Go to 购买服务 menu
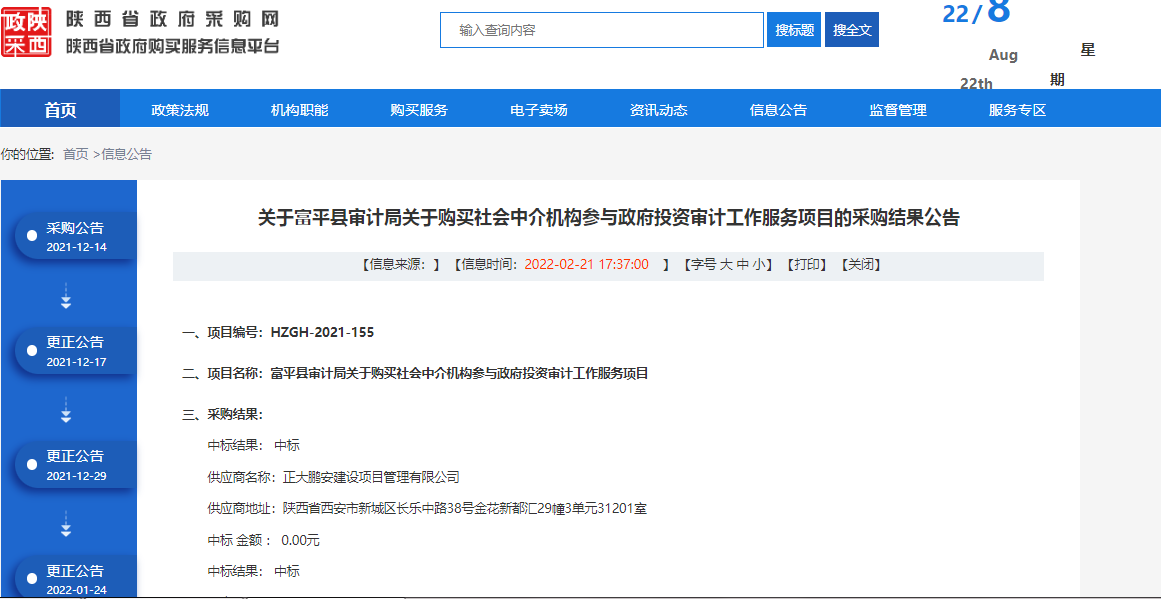This screenshot has width=1161, height=599. [419, 110]
